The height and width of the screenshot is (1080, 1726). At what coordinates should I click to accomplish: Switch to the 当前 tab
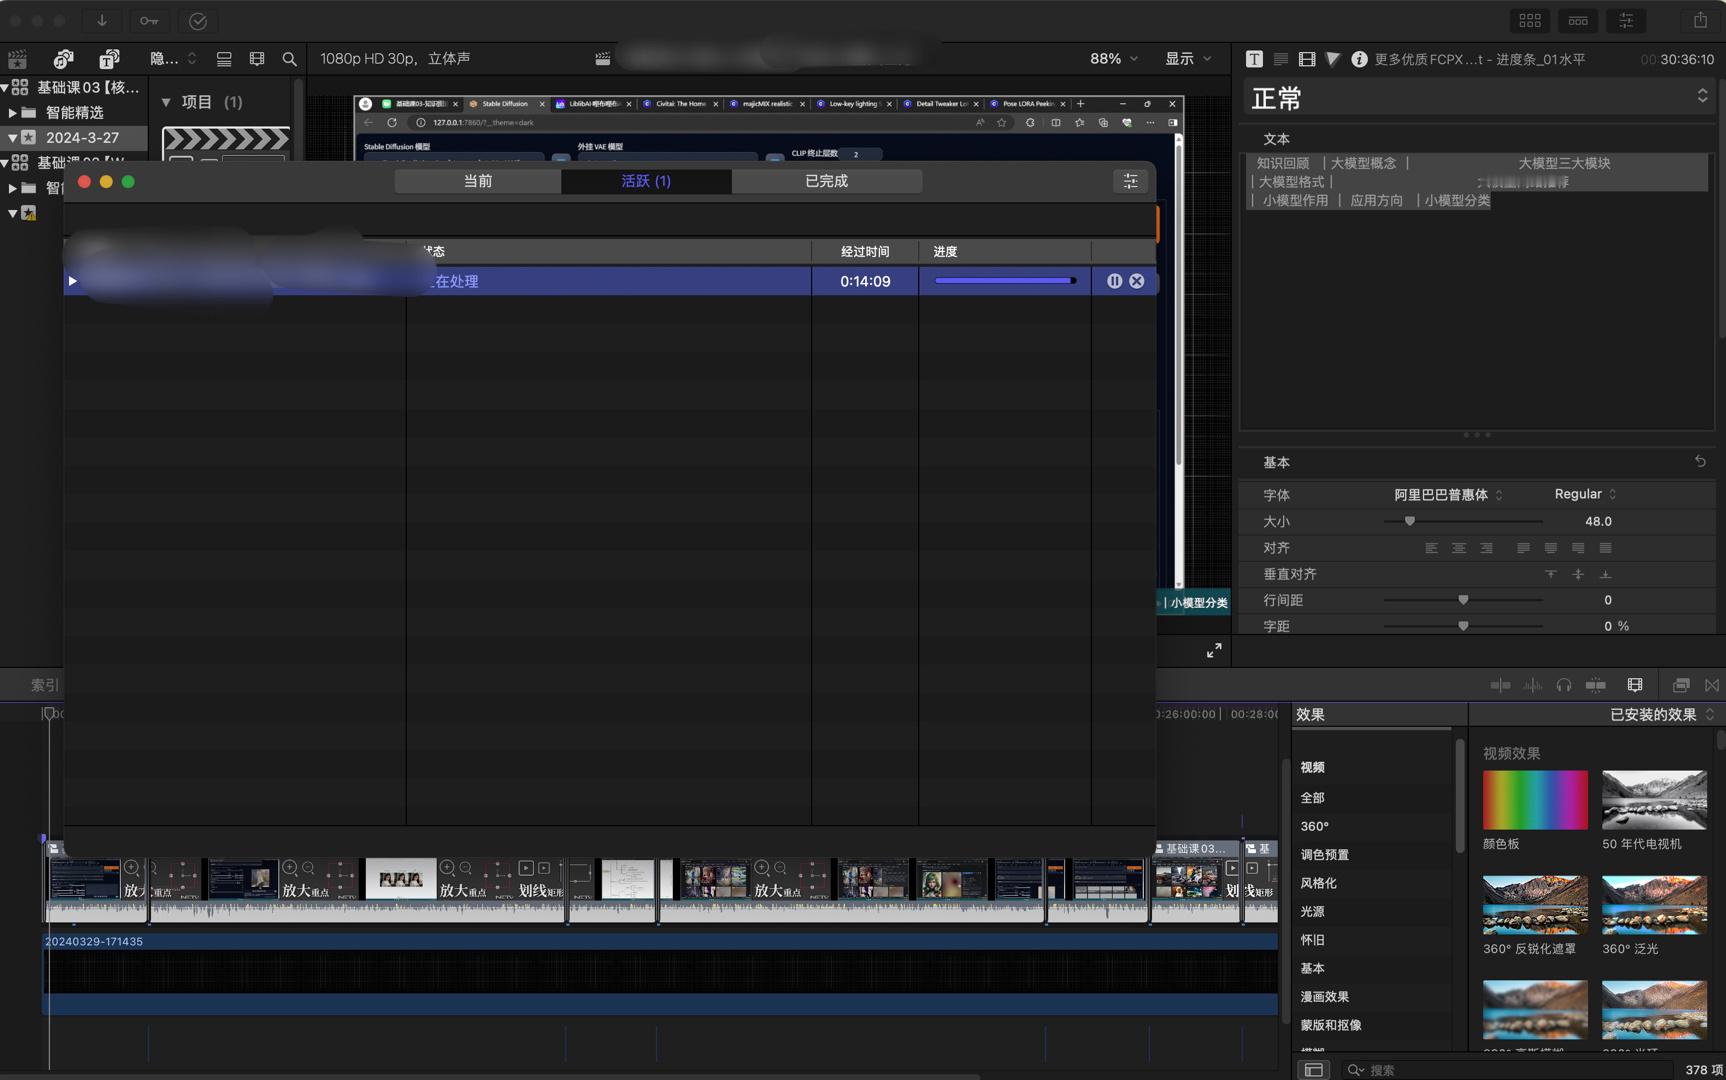pyautogui.click(x=478, y=181)
